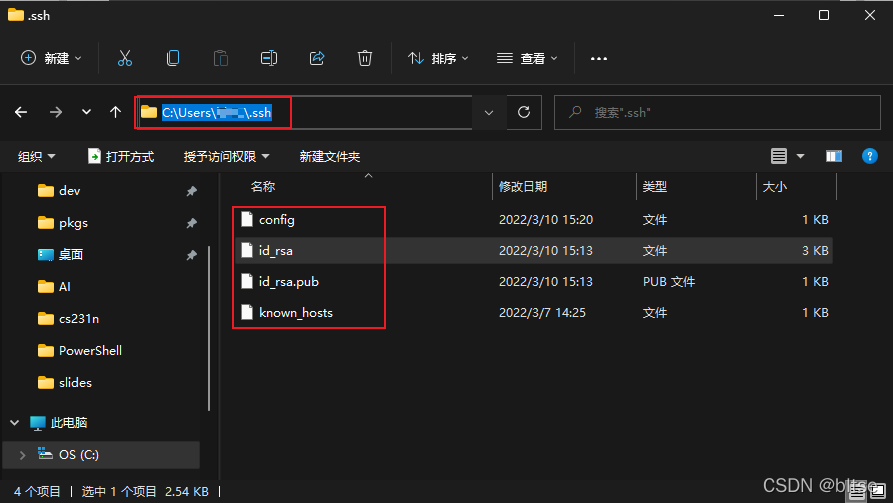Open the 排序 sort dropdown
893x503 pixels.
pyautogui.click(x=439, y=58)
